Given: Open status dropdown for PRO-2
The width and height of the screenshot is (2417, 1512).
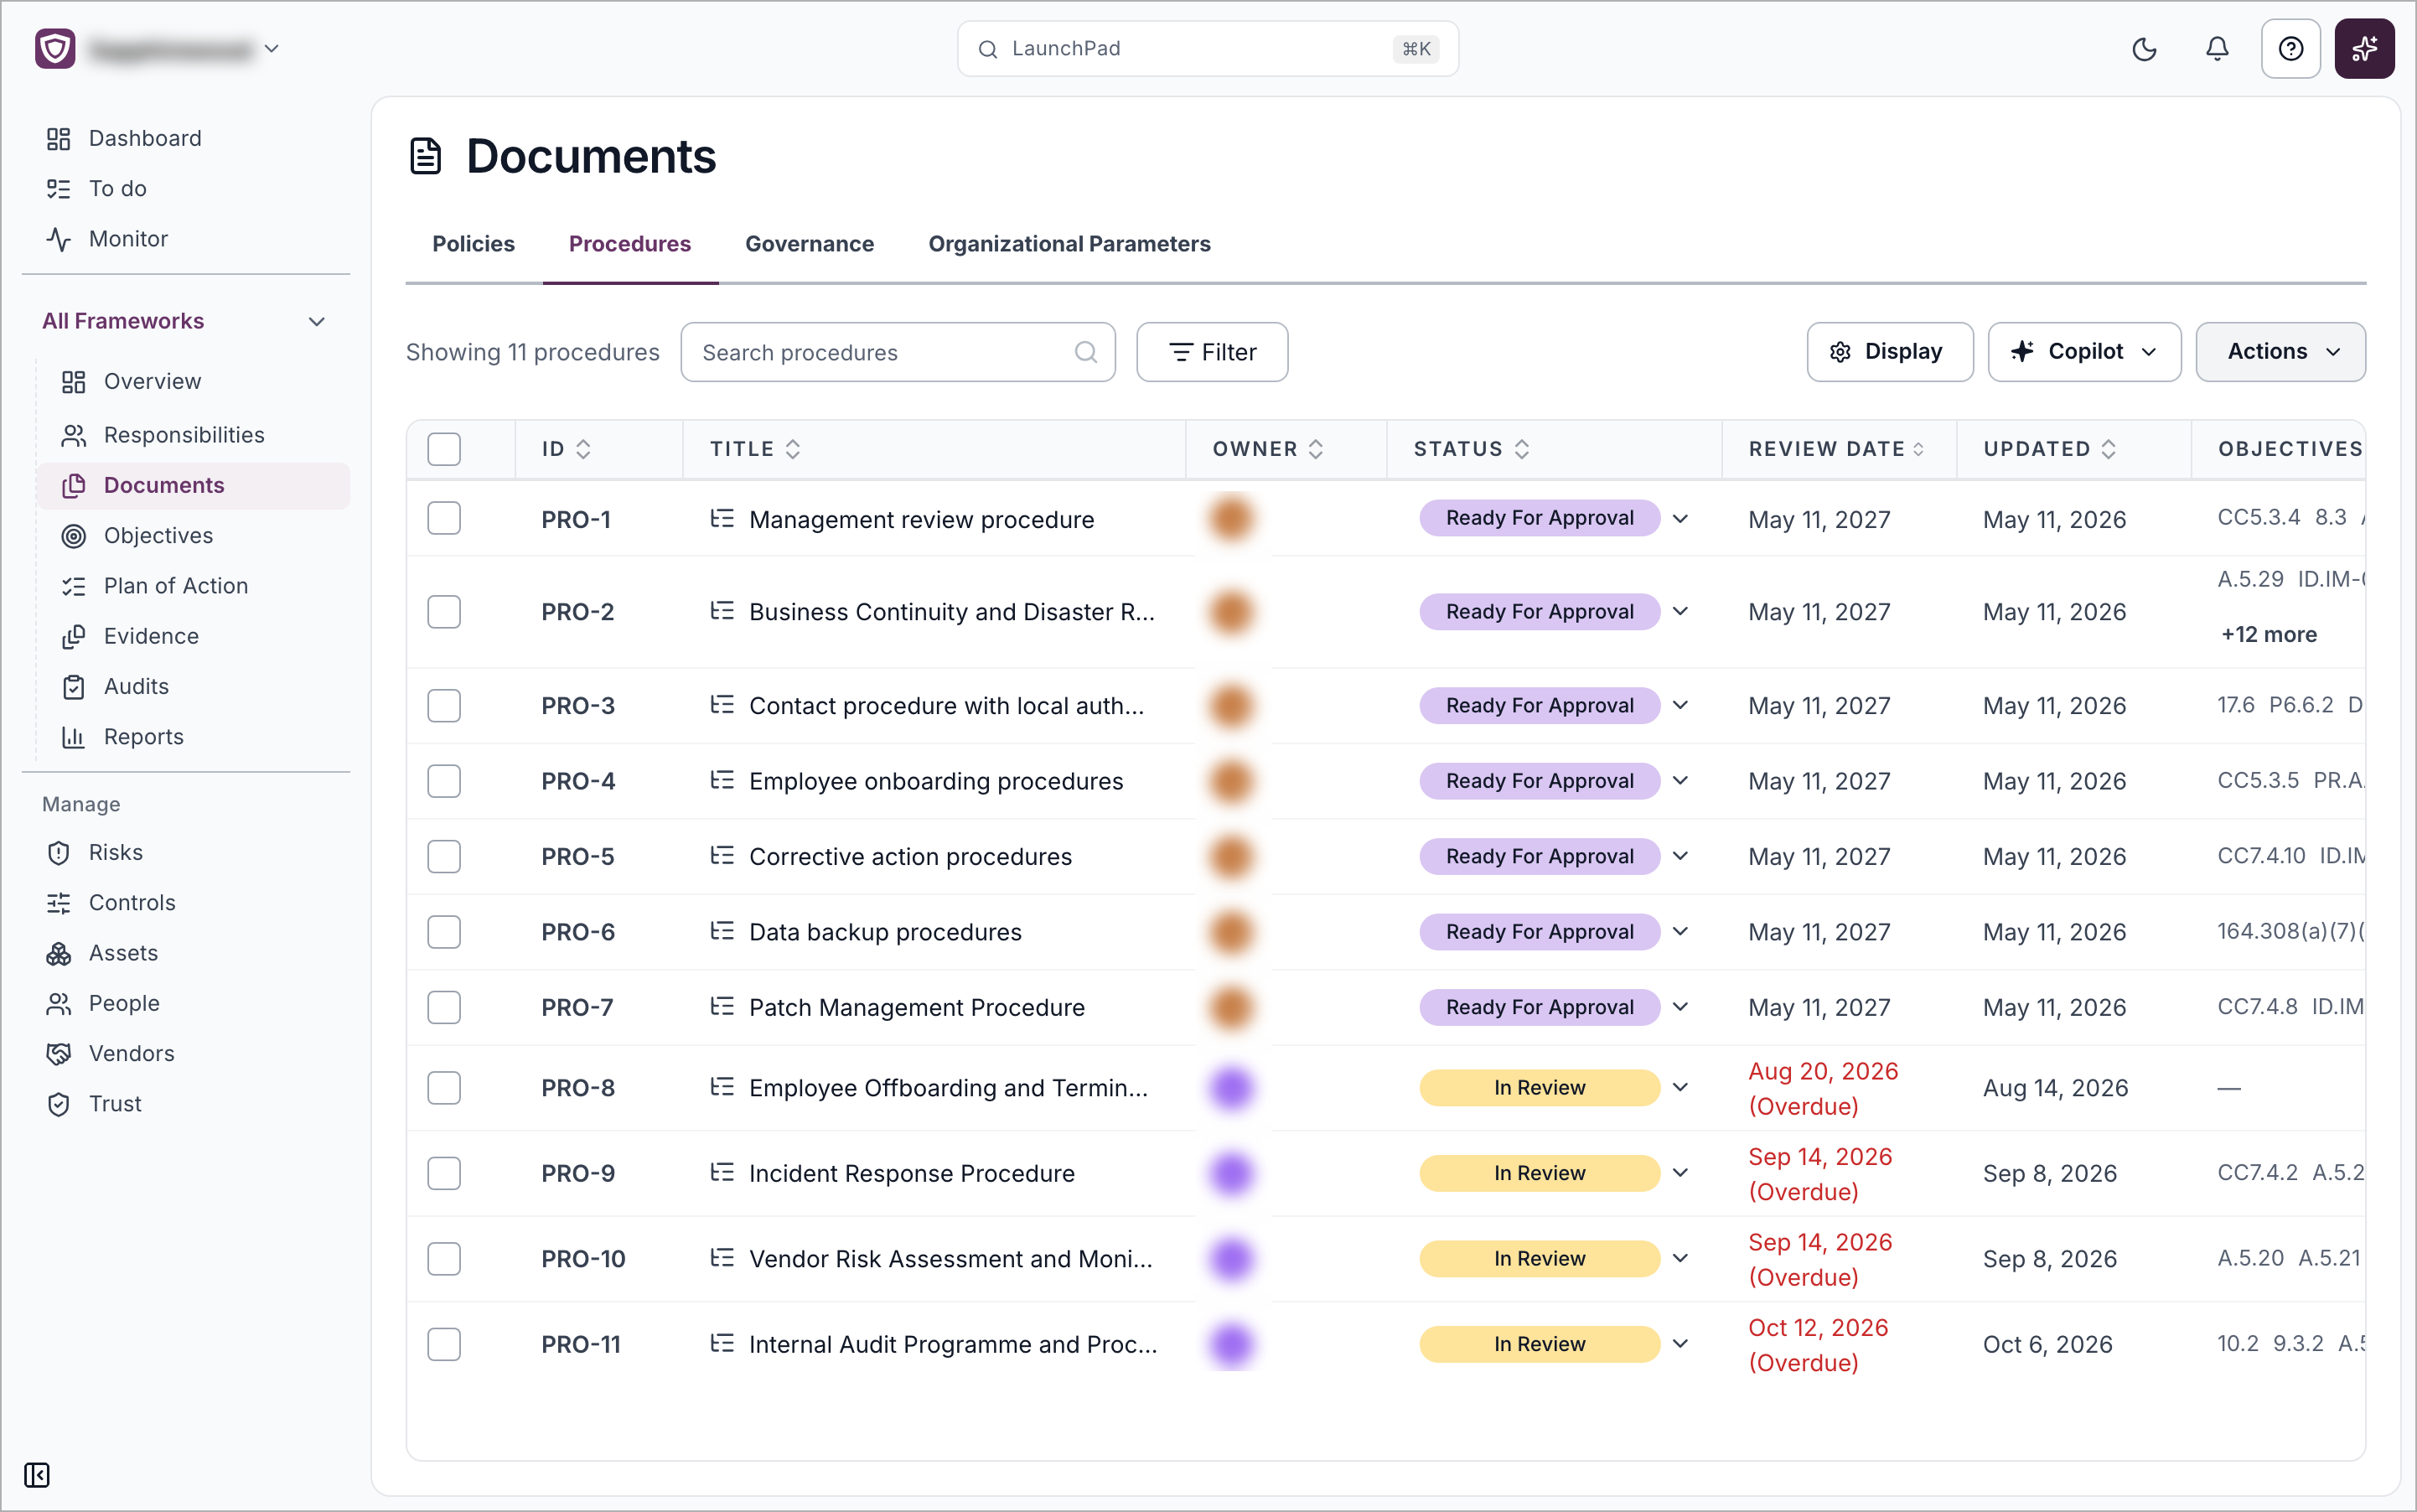Looking at the screenshot, I should click(x=1680, y=611).
